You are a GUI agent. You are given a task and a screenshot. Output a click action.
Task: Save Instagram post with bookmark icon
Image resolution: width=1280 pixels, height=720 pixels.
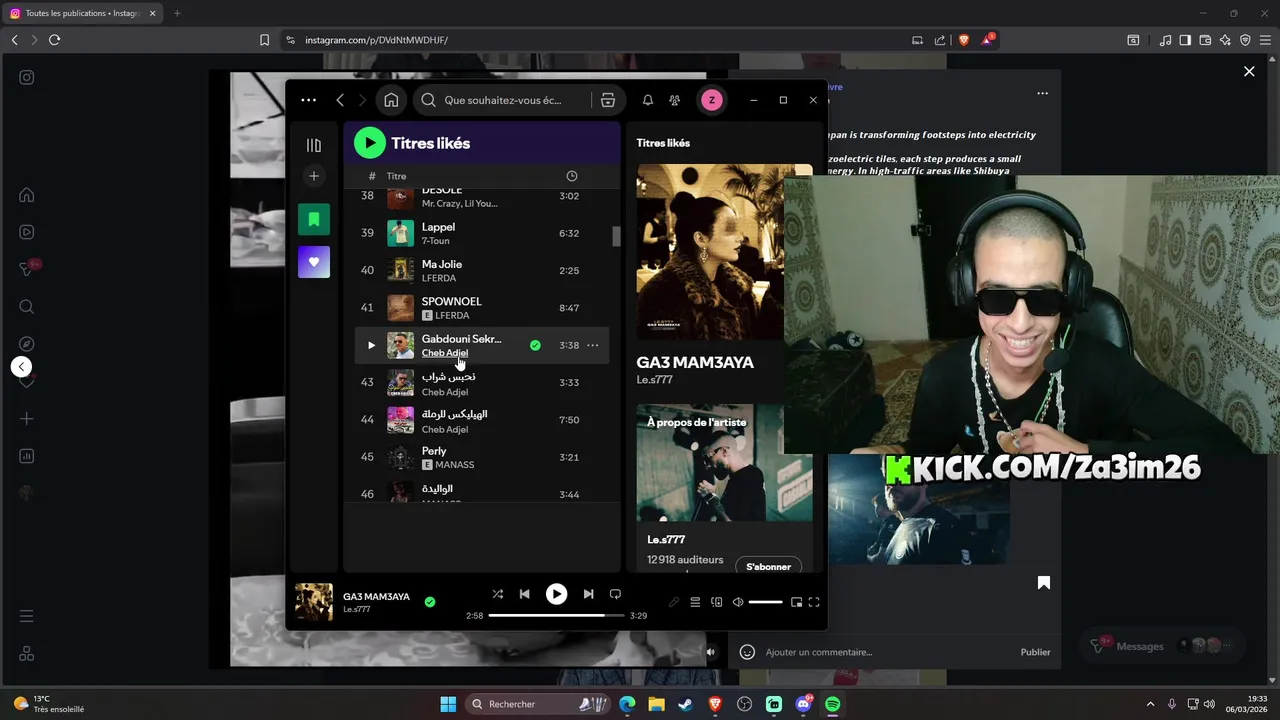click(1044, 582)
